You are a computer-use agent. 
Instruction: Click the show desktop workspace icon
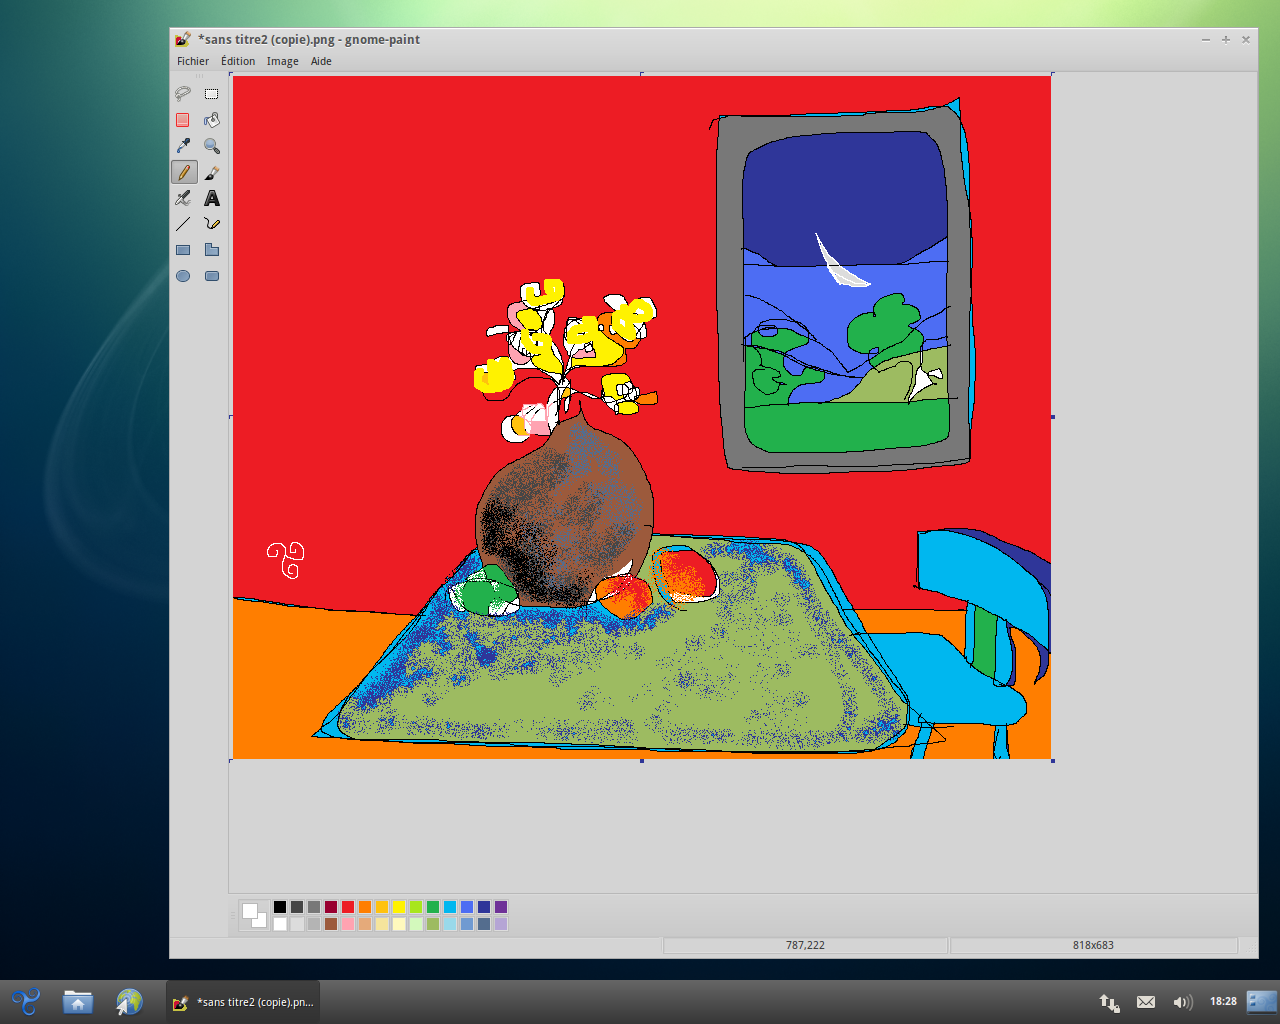pos(1262,1001)
